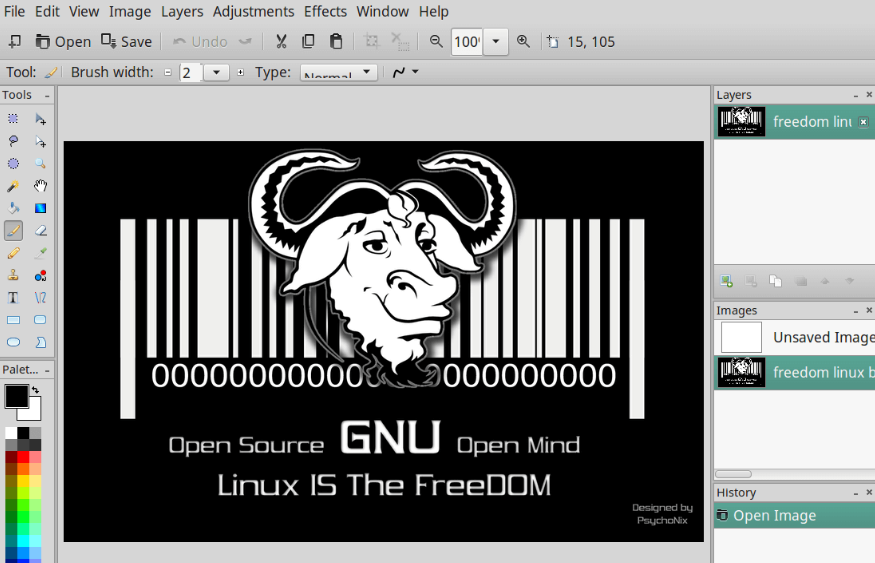The width and height of the screenshot is (875, 563).
Task: Select the Freeform Shape tool
Action: 40,342
